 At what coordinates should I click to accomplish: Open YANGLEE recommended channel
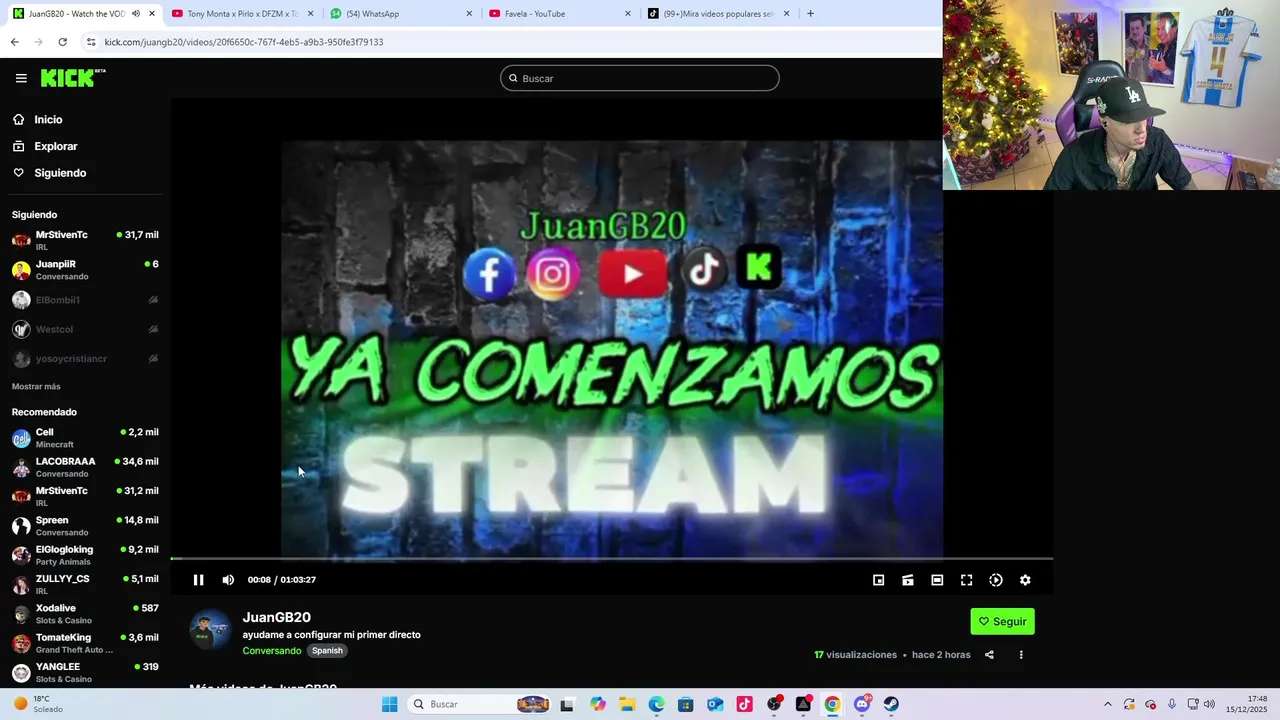coord(85,672)
